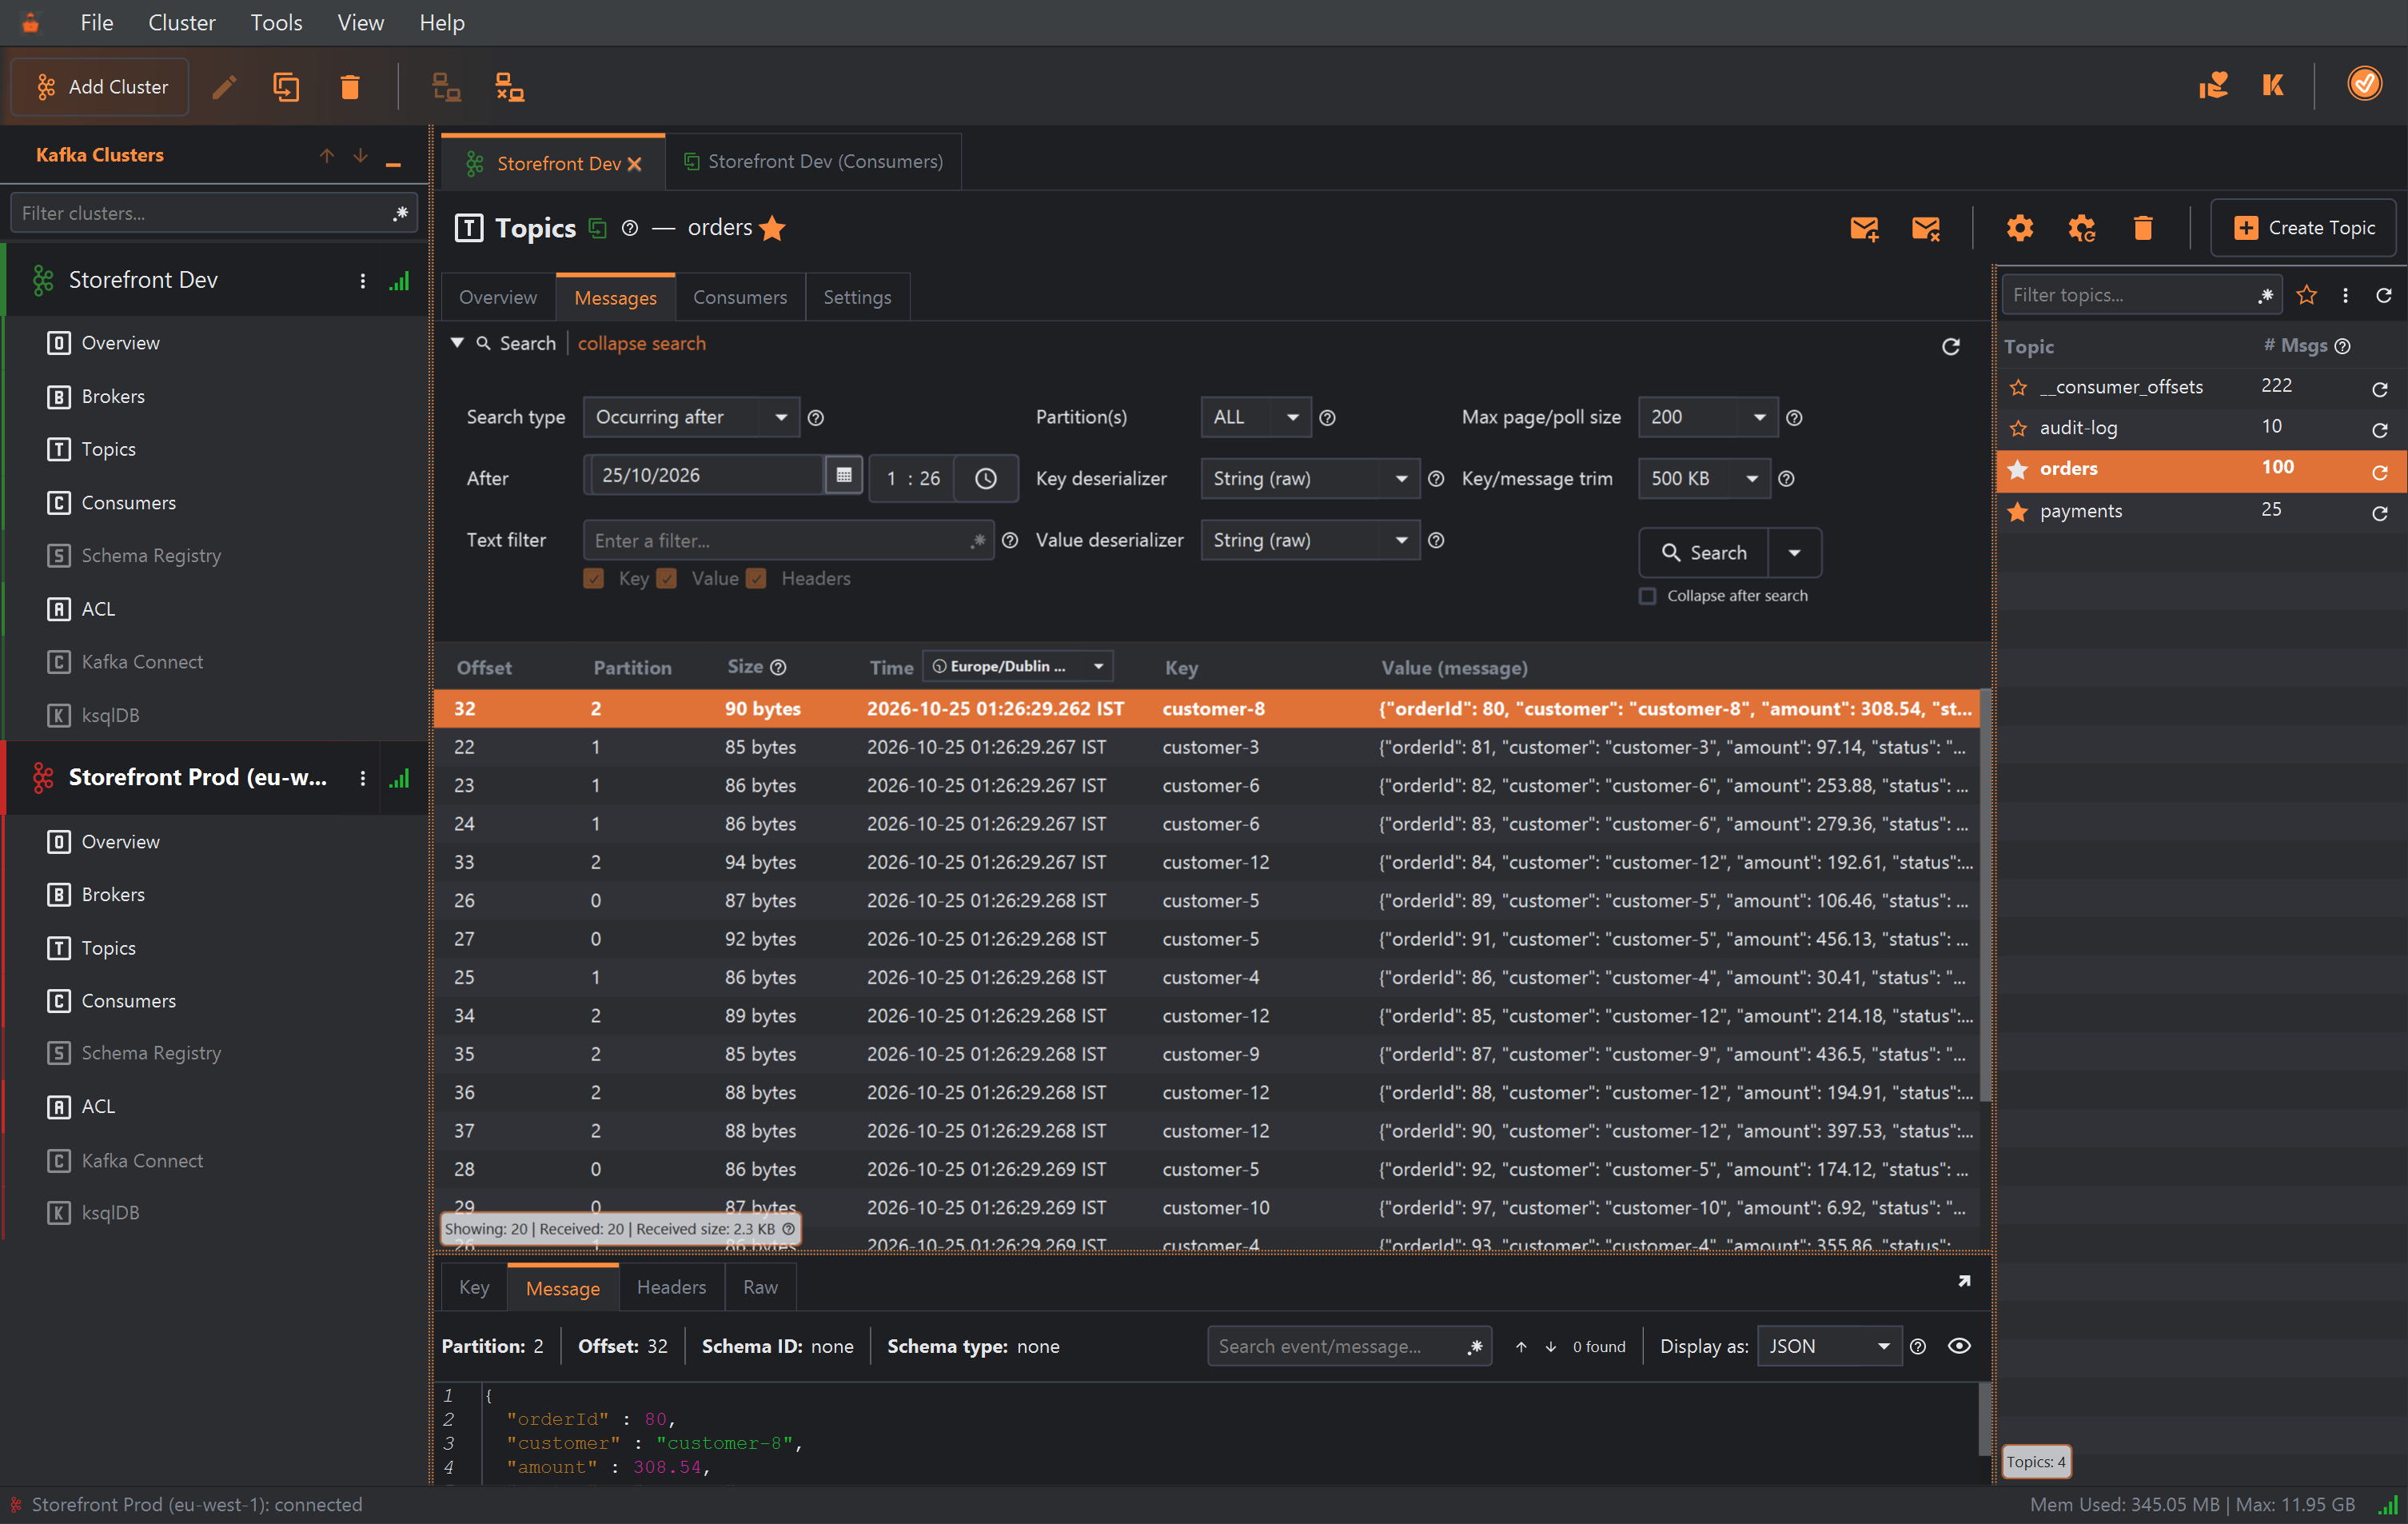This screenshot has height=1524, width=2408.
Task: Open calendar picker next to After date
Action: tap(843, 475)
